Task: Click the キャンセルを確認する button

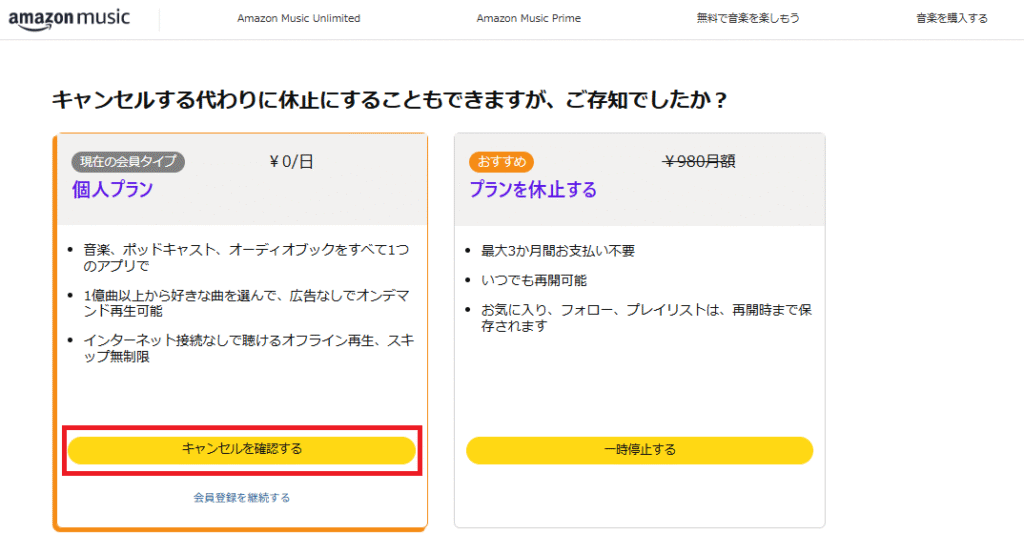Action: (242, 449)
